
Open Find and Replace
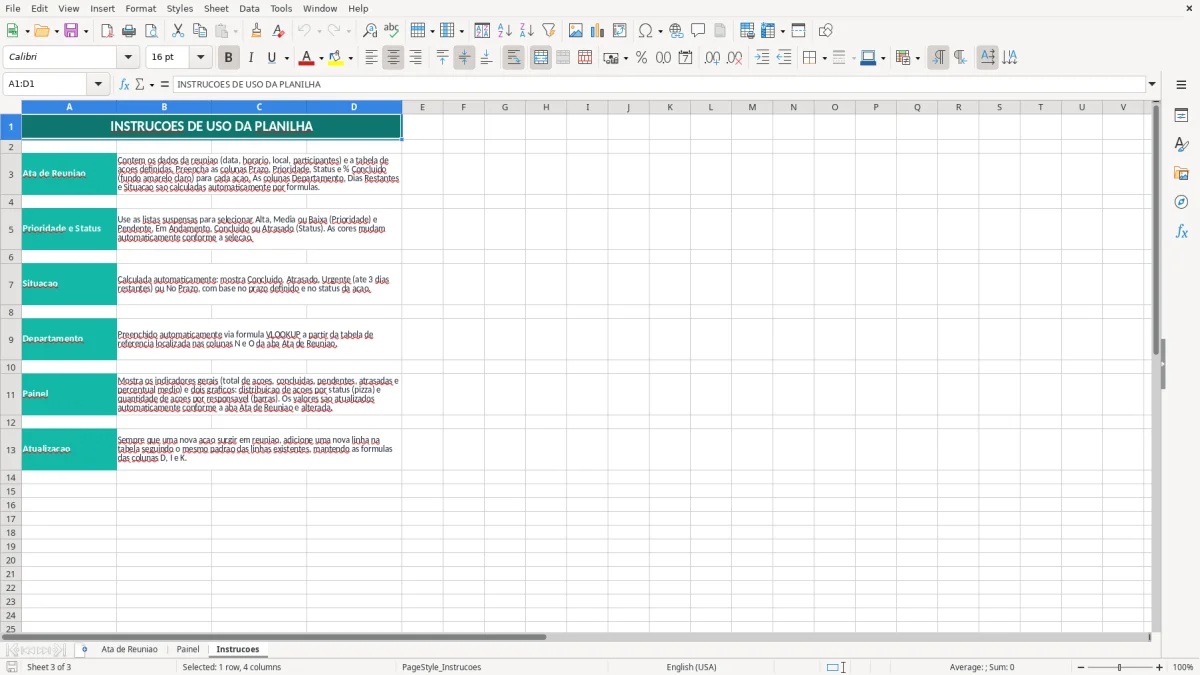[370, 31]
